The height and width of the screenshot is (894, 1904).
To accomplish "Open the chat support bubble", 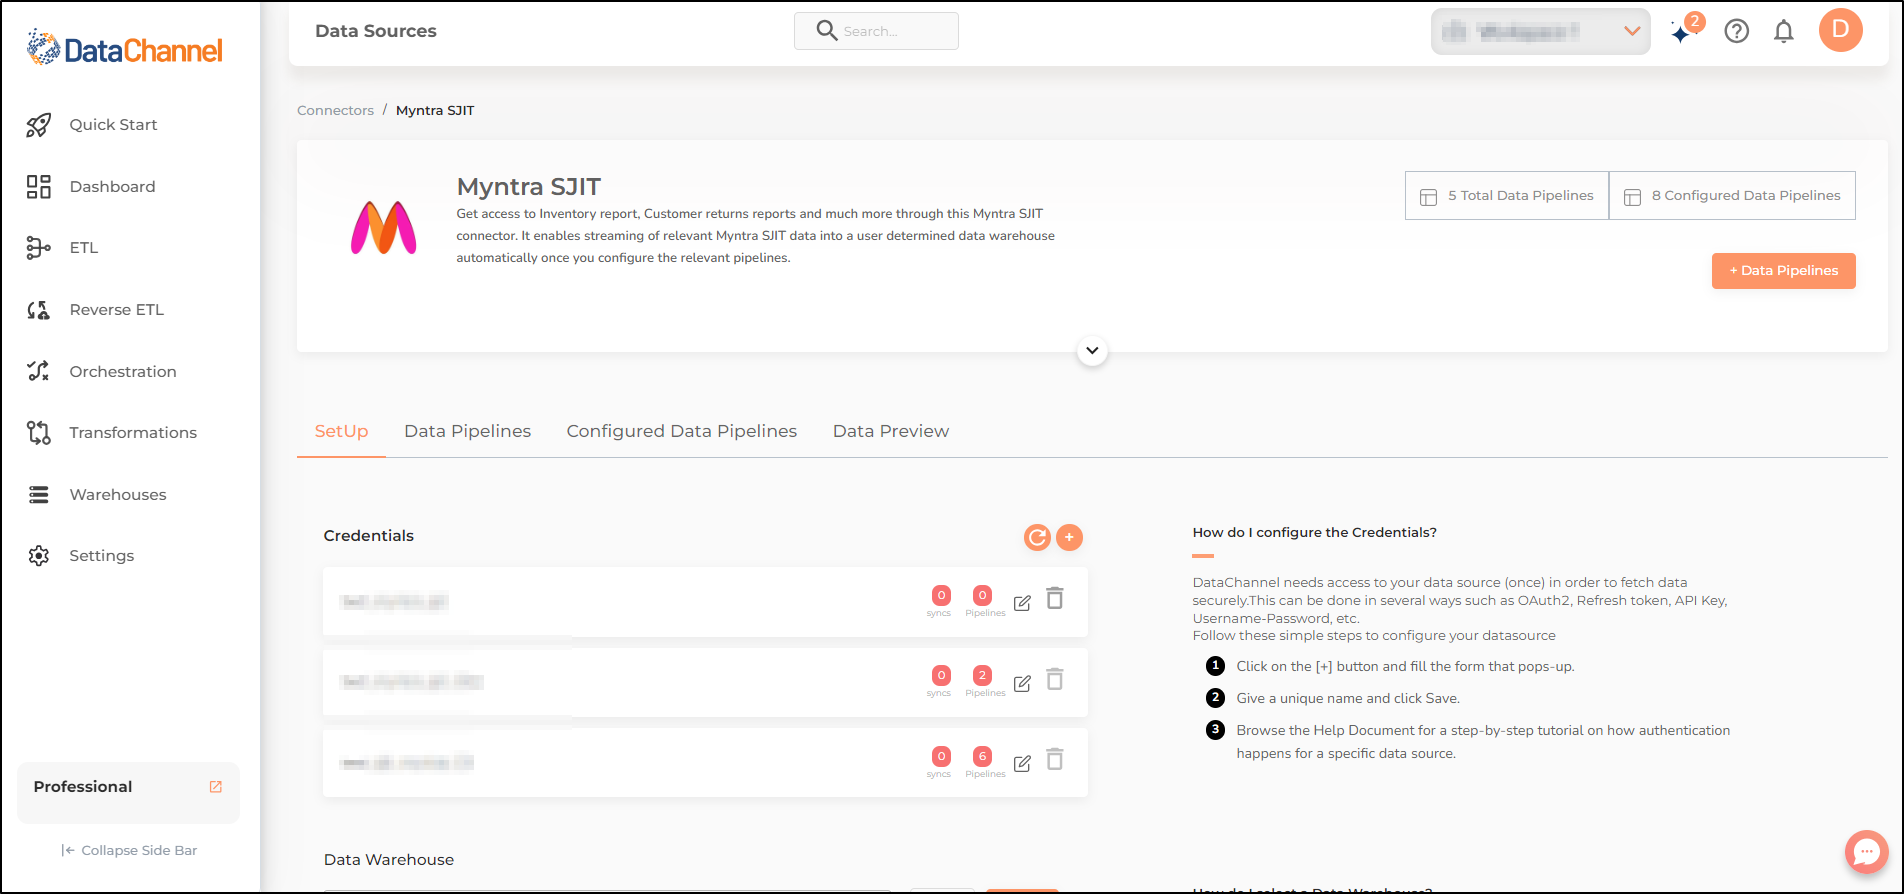I will coord(1867,852).
